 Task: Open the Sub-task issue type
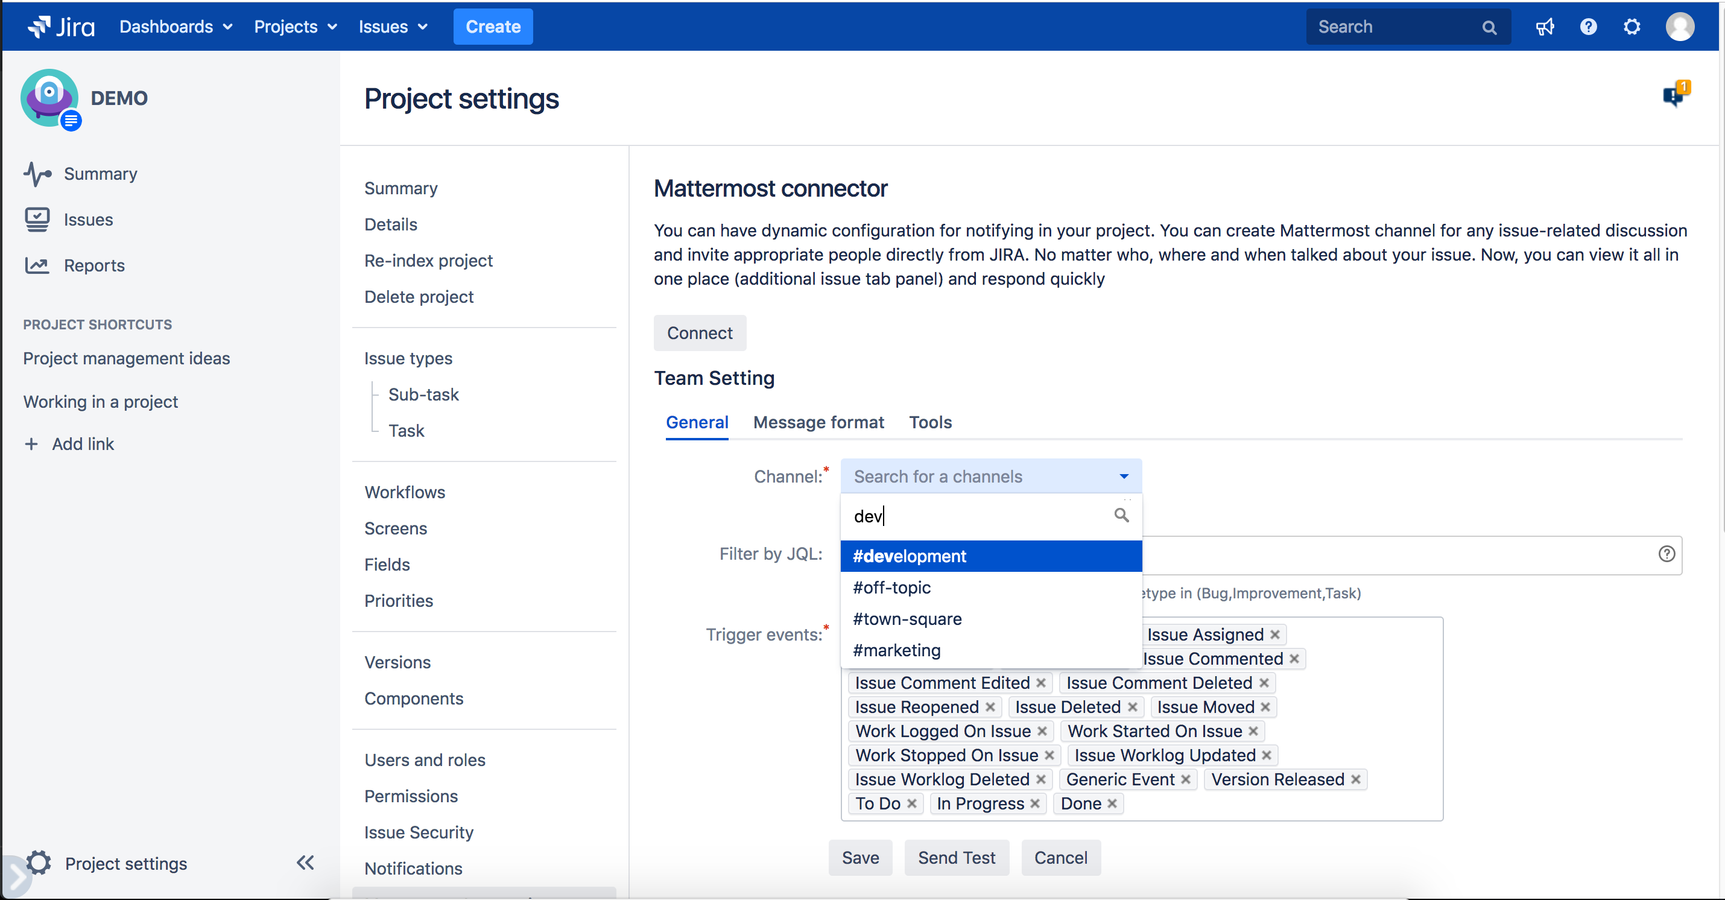(424, 395)
